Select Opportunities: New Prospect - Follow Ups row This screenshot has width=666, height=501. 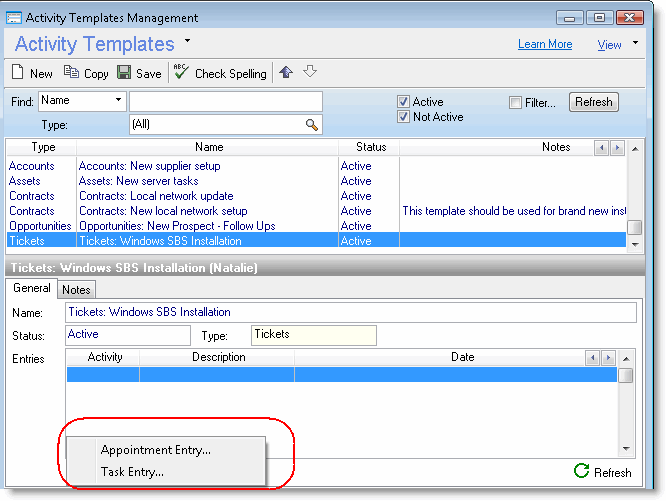tap(316, 226)
